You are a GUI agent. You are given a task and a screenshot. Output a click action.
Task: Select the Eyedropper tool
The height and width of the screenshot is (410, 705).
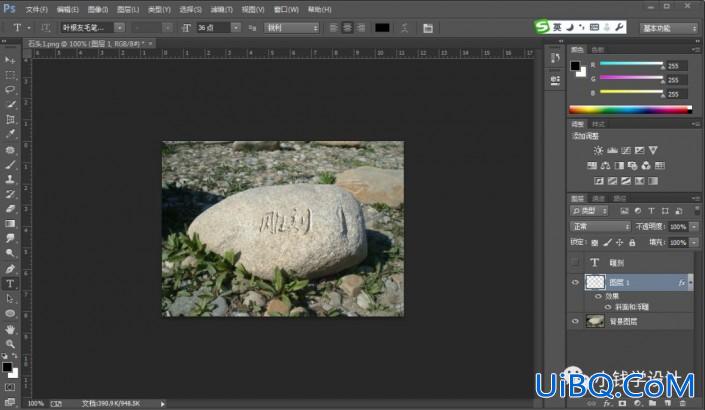point(10,134)
